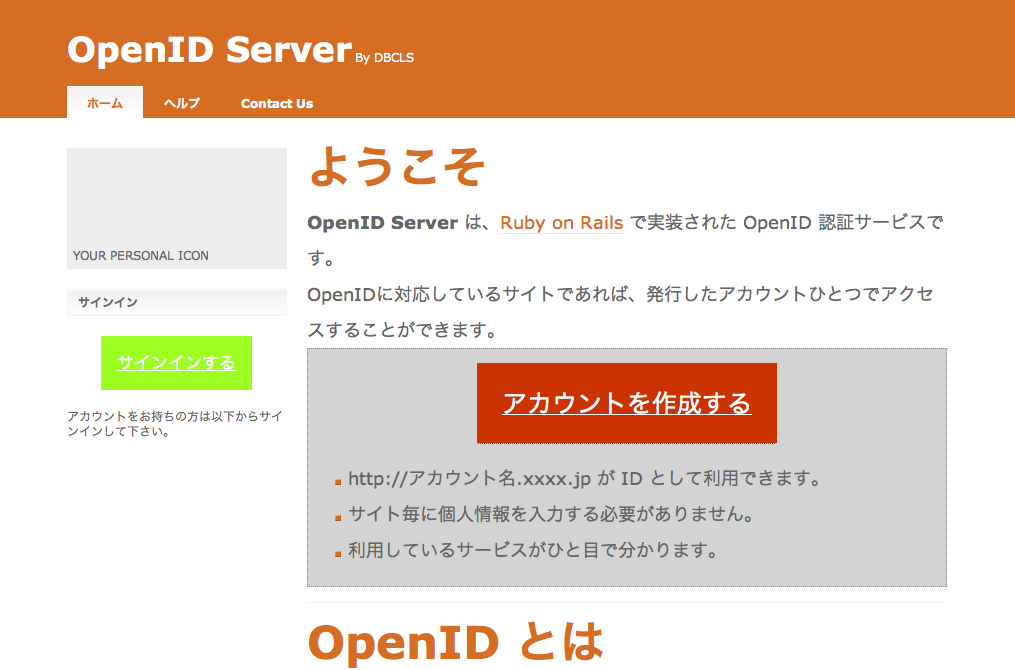Screen dimensions: 1015x670
Task: Click the OpenID とは heading
Action: 455,642
